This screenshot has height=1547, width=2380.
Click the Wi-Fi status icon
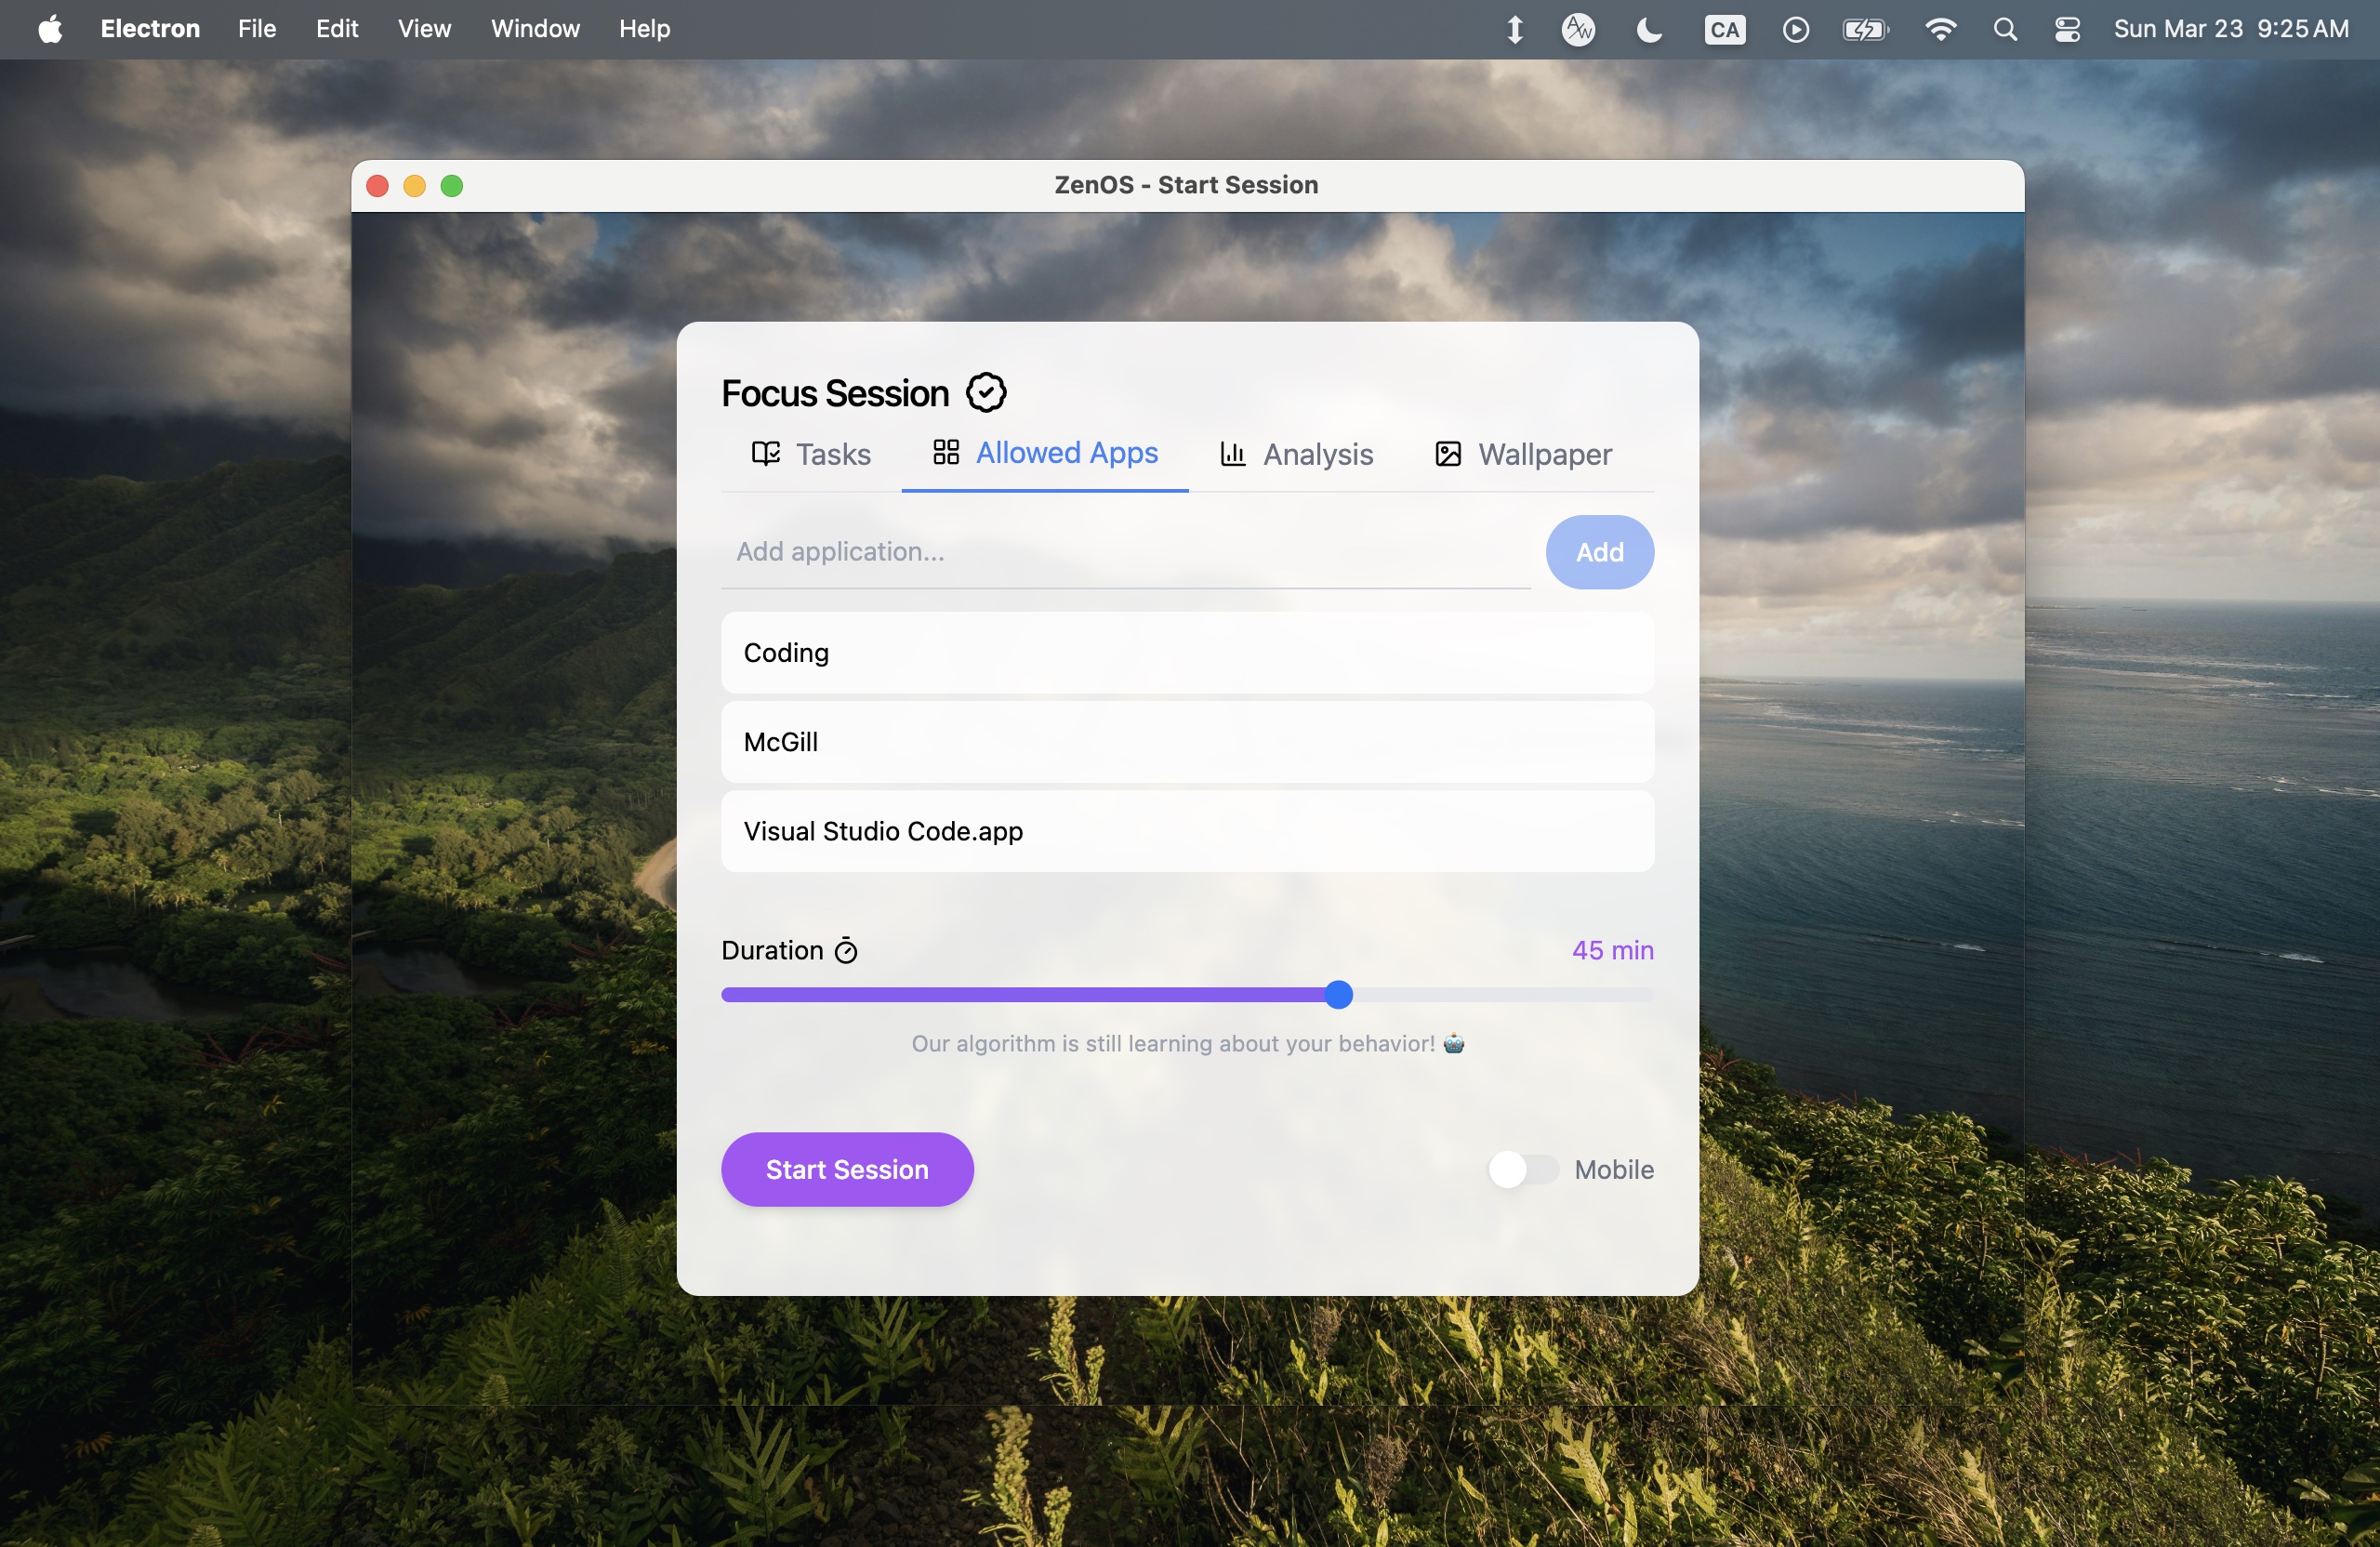point(1939,29)
